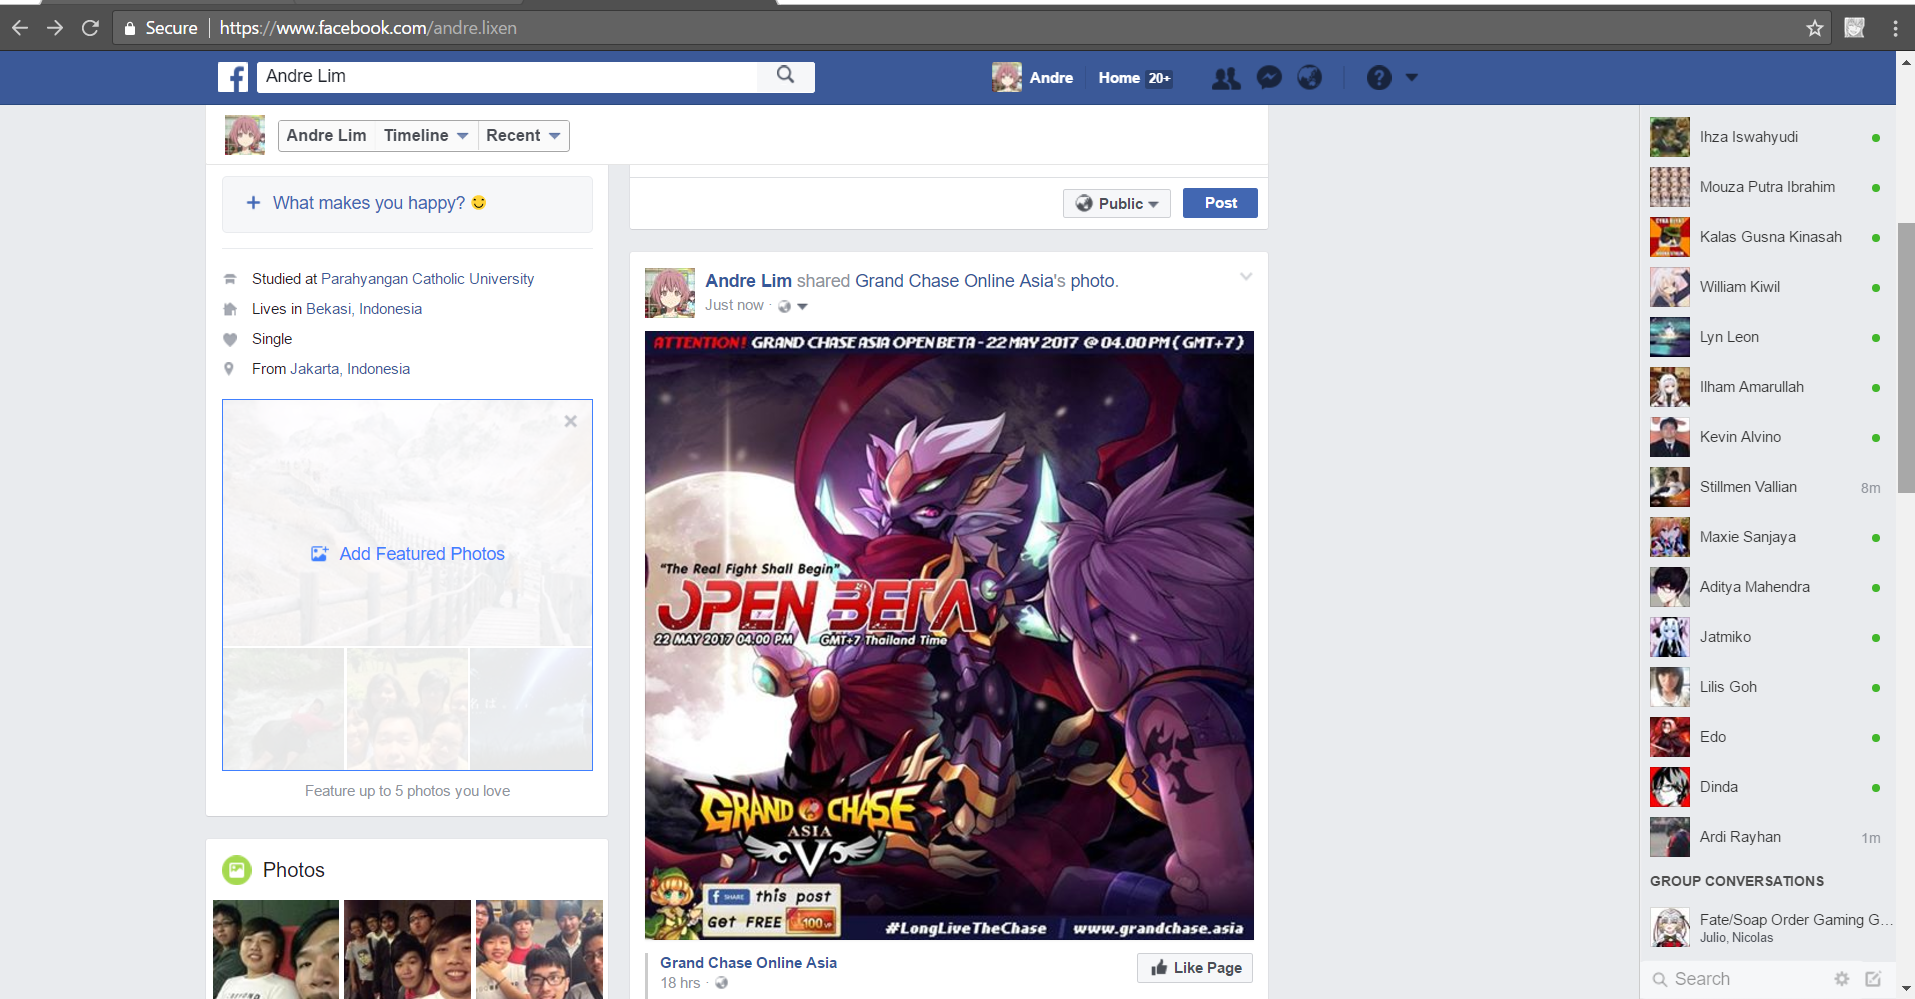Open the Grand Chase Open Beta shared photo
The height and width of the screenshot is (999, 1915).
(949, 635)
